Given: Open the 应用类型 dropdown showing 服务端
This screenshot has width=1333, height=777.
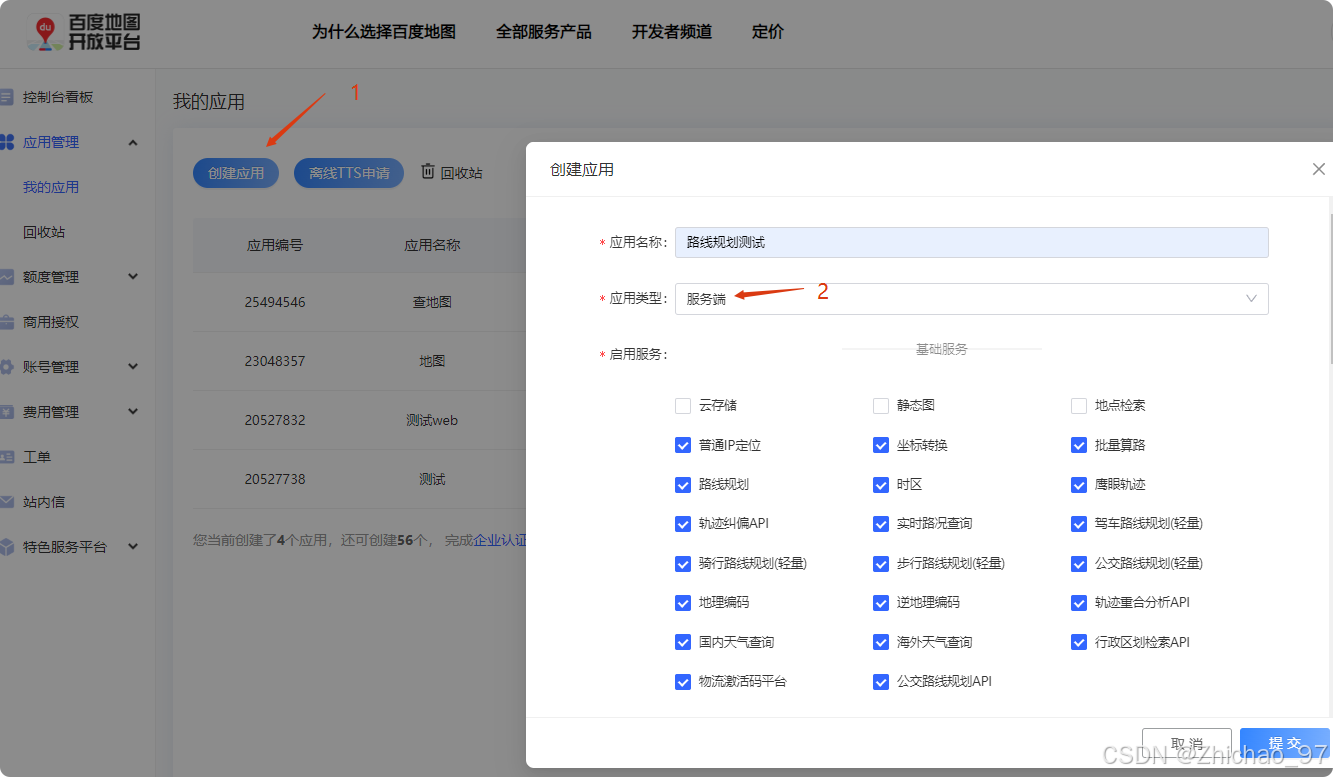Looking at the screenshot, I should tap(971, 299).
